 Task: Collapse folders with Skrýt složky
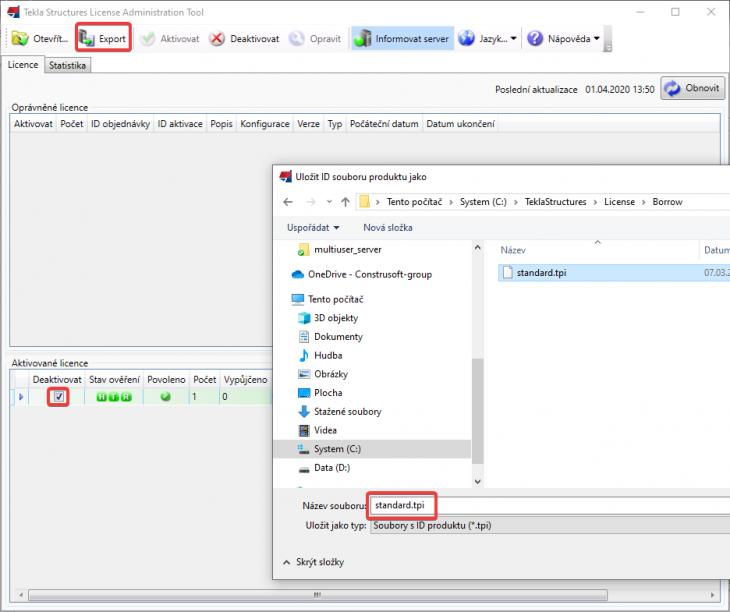point(313,562)
